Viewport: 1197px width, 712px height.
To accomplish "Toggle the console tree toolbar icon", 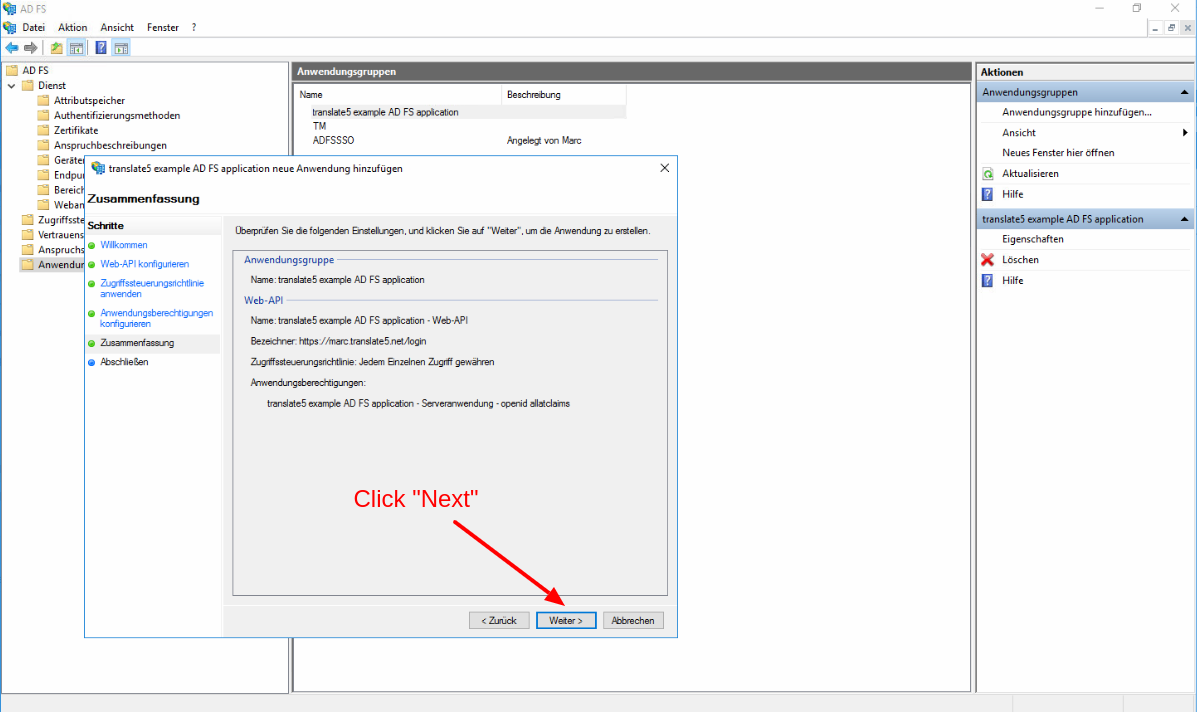I will (x=76, y=48).
